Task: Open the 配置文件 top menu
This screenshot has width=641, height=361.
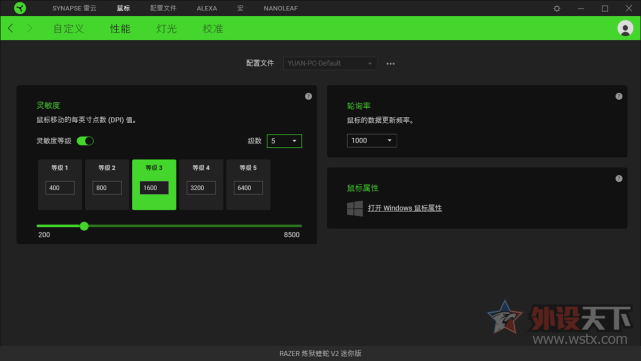Action: 163,8
